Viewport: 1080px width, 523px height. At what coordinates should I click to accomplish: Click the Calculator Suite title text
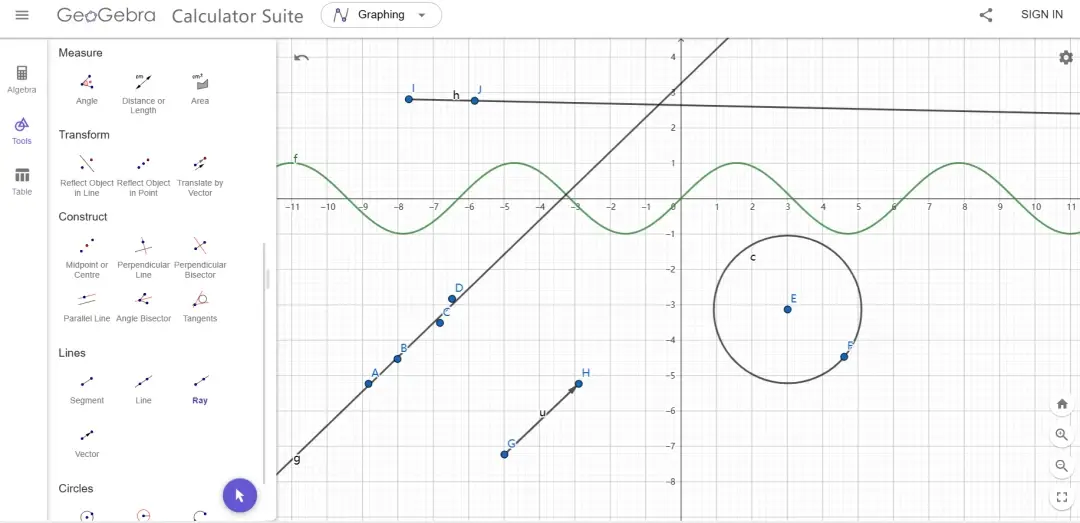coord(238,16)
